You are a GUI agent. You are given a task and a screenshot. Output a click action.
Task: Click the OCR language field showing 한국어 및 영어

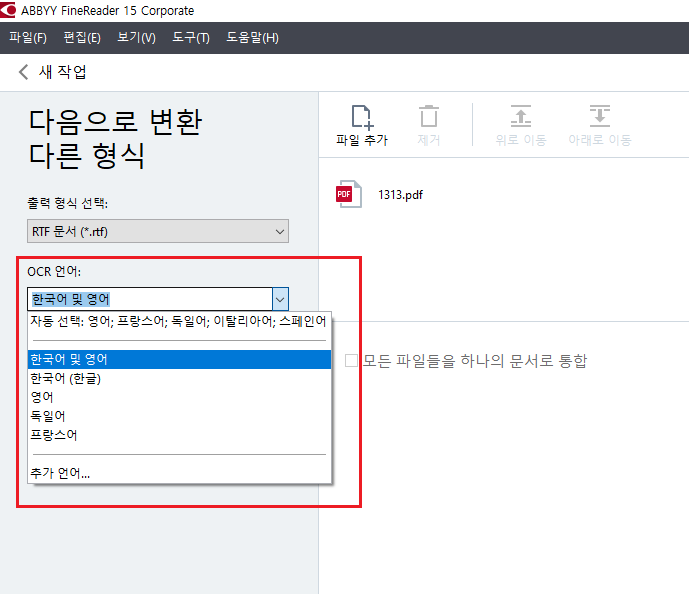tap(150, 299)
